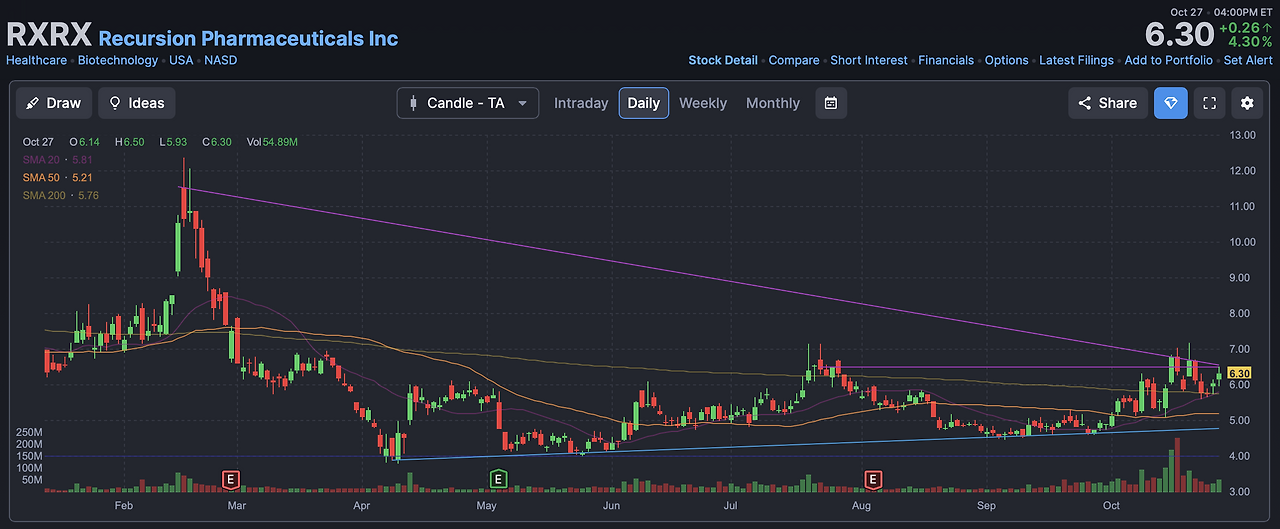Click the 6.30 current price tag on axis
This screenshot has width=1280, height=529.
(x=1239, y=373)
